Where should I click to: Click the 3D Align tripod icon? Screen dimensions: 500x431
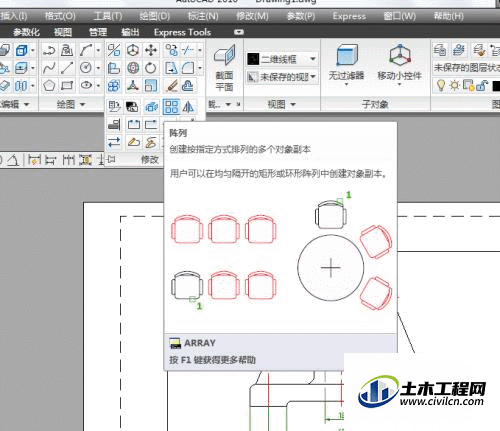[x=133, y=86]
